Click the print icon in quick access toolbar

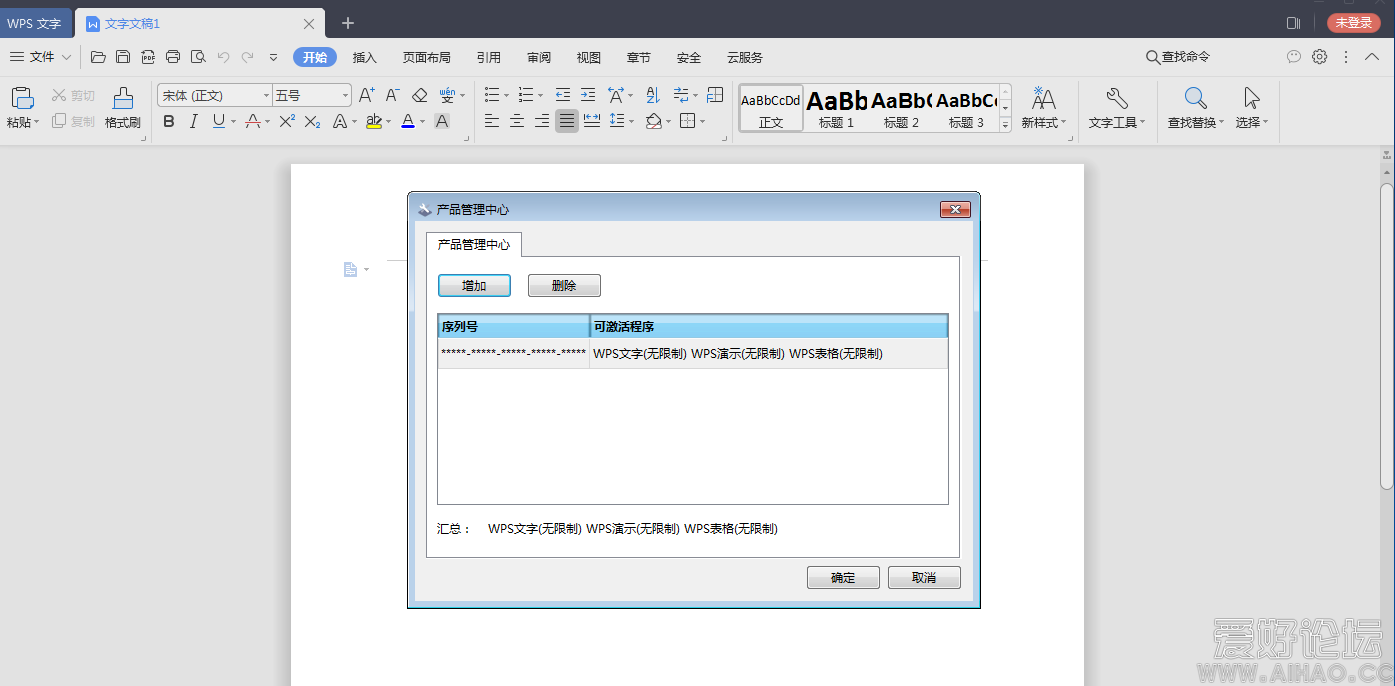[x=173, y=57]
